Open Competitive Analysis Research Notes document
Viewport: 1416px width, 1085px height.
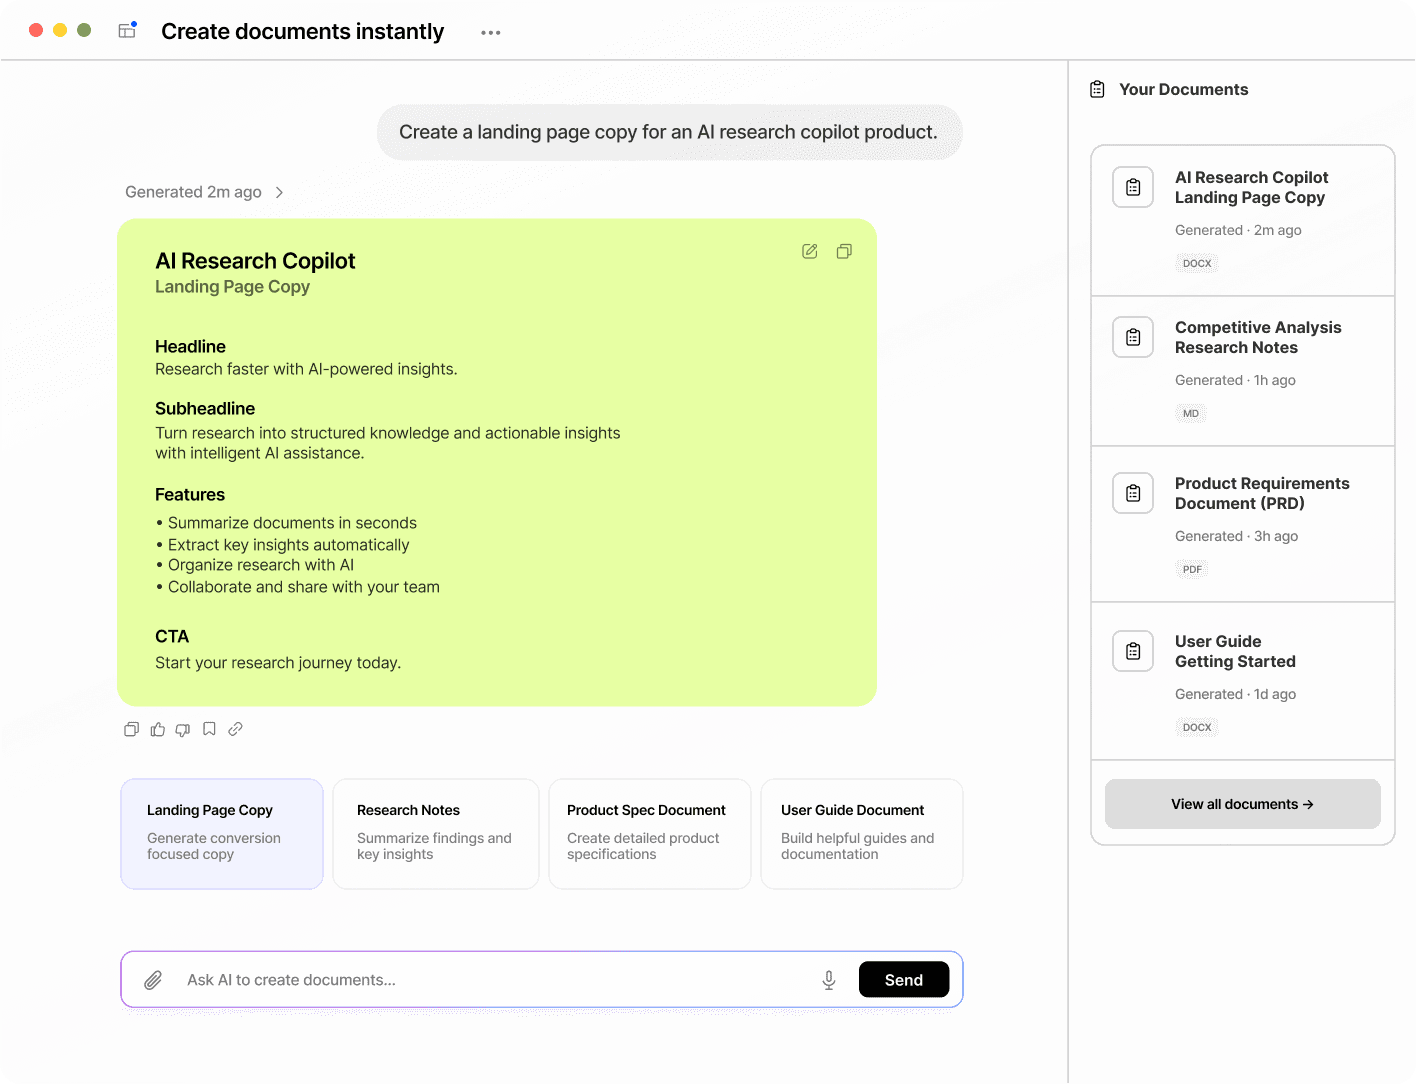click(x=1243, y=371)
